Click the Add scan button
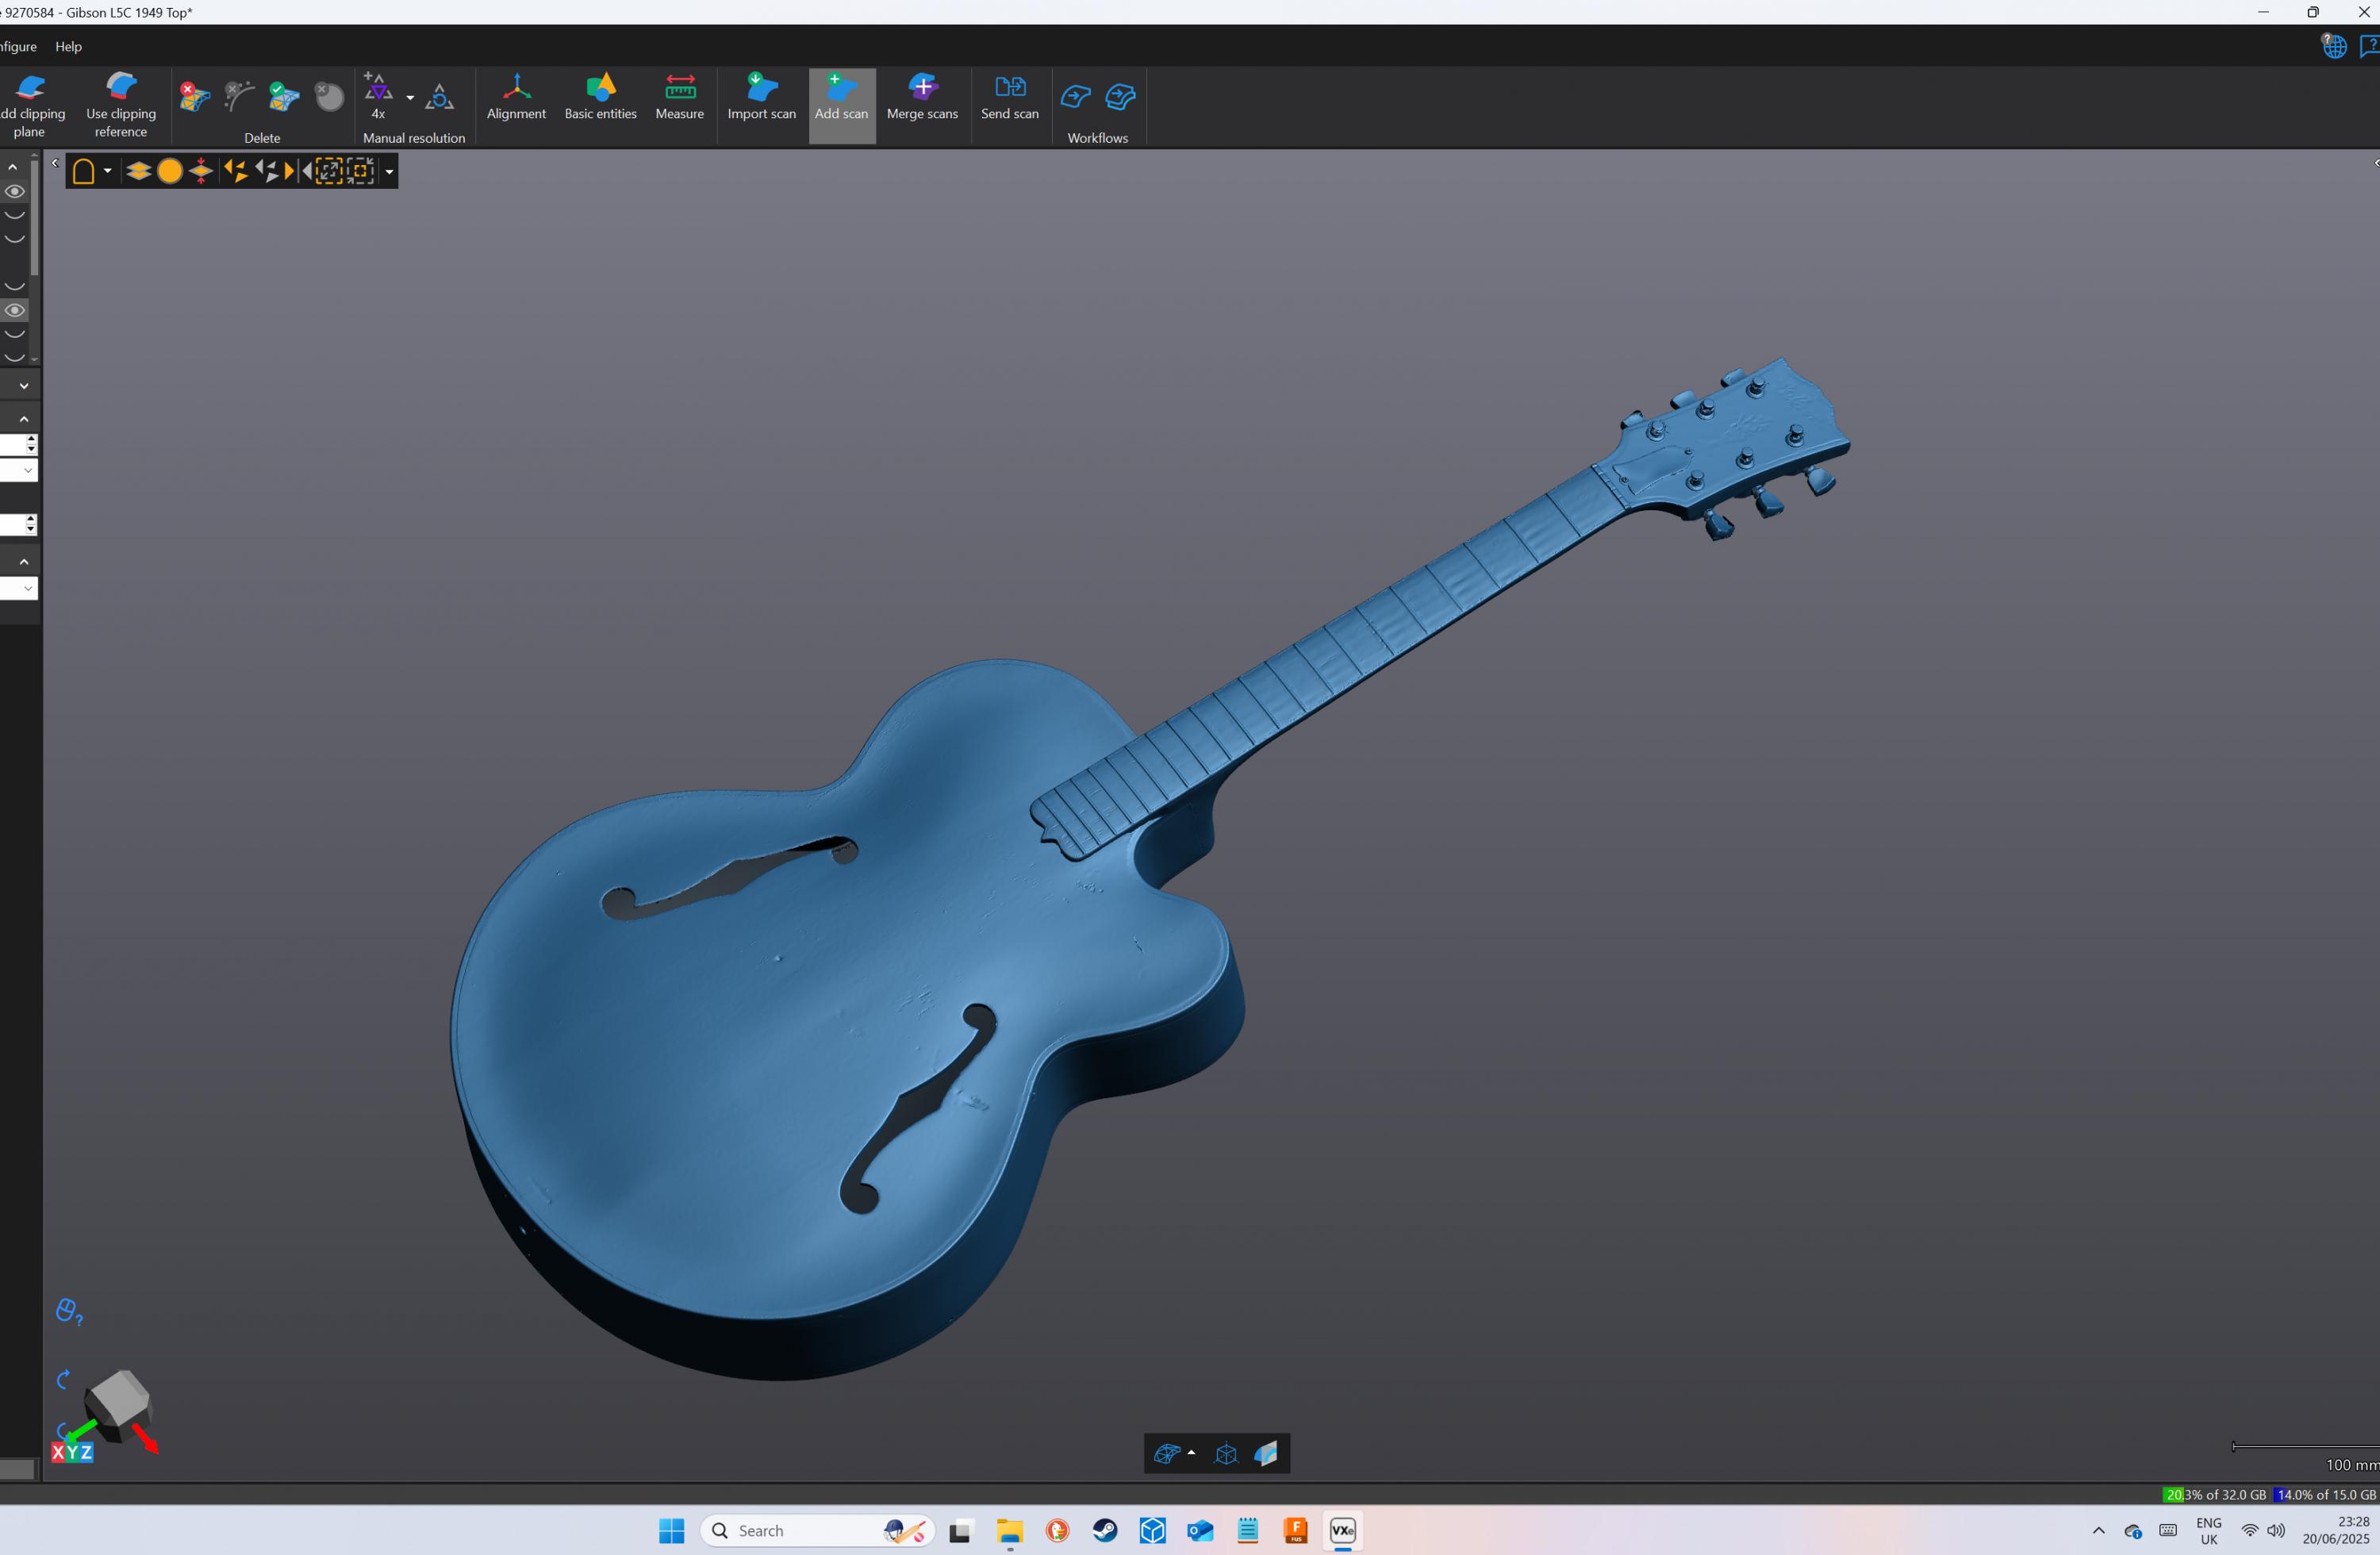The image size is (2380, 1555). pos(842,105)
